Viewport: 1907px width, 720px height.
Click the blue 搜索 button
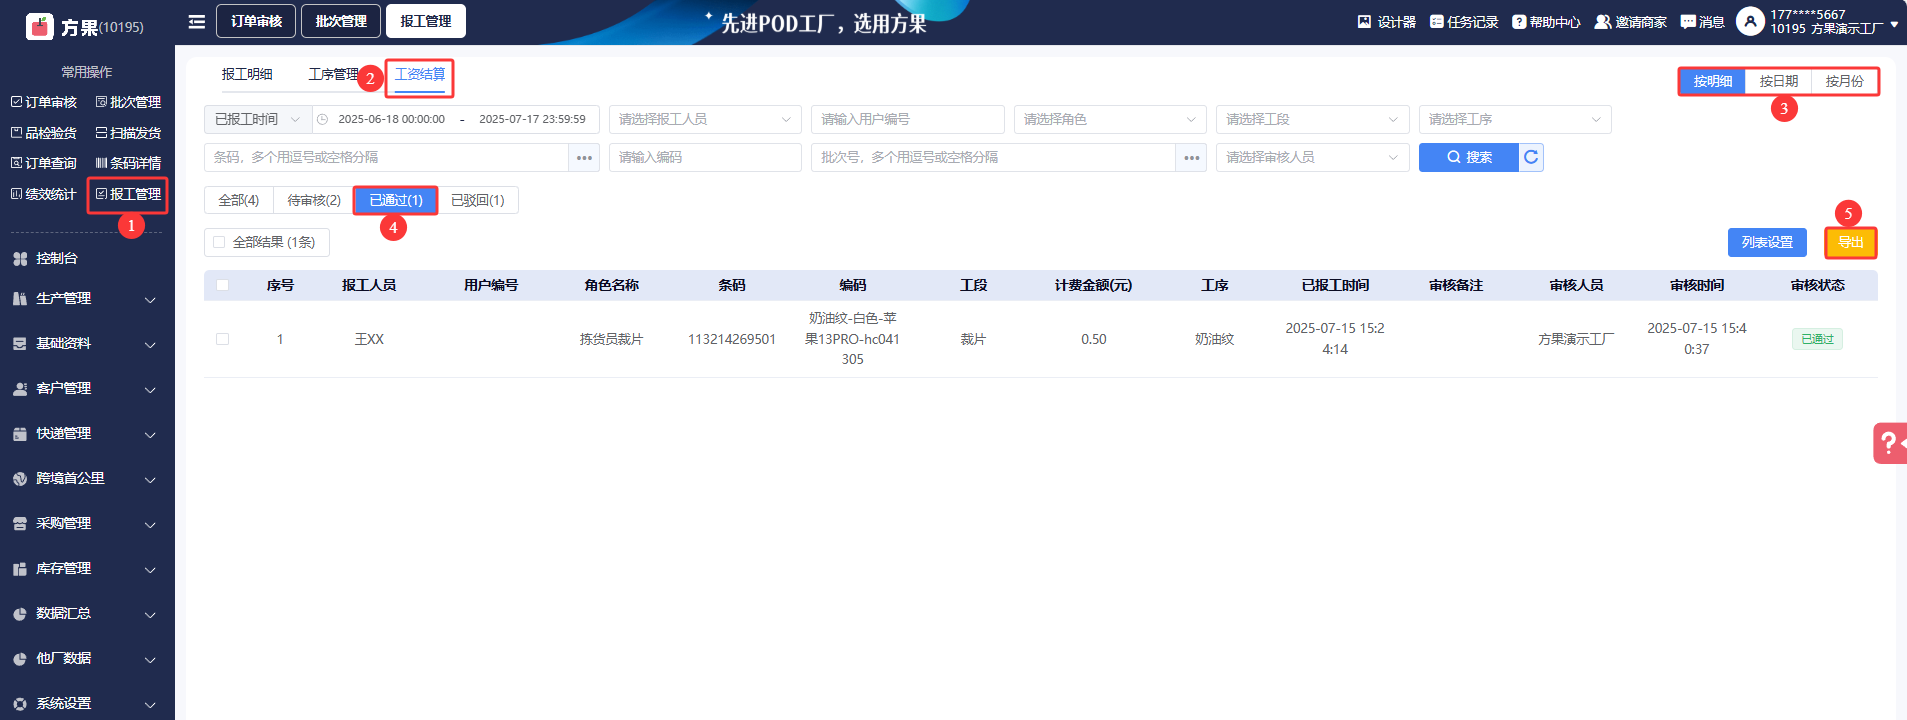1469,157
